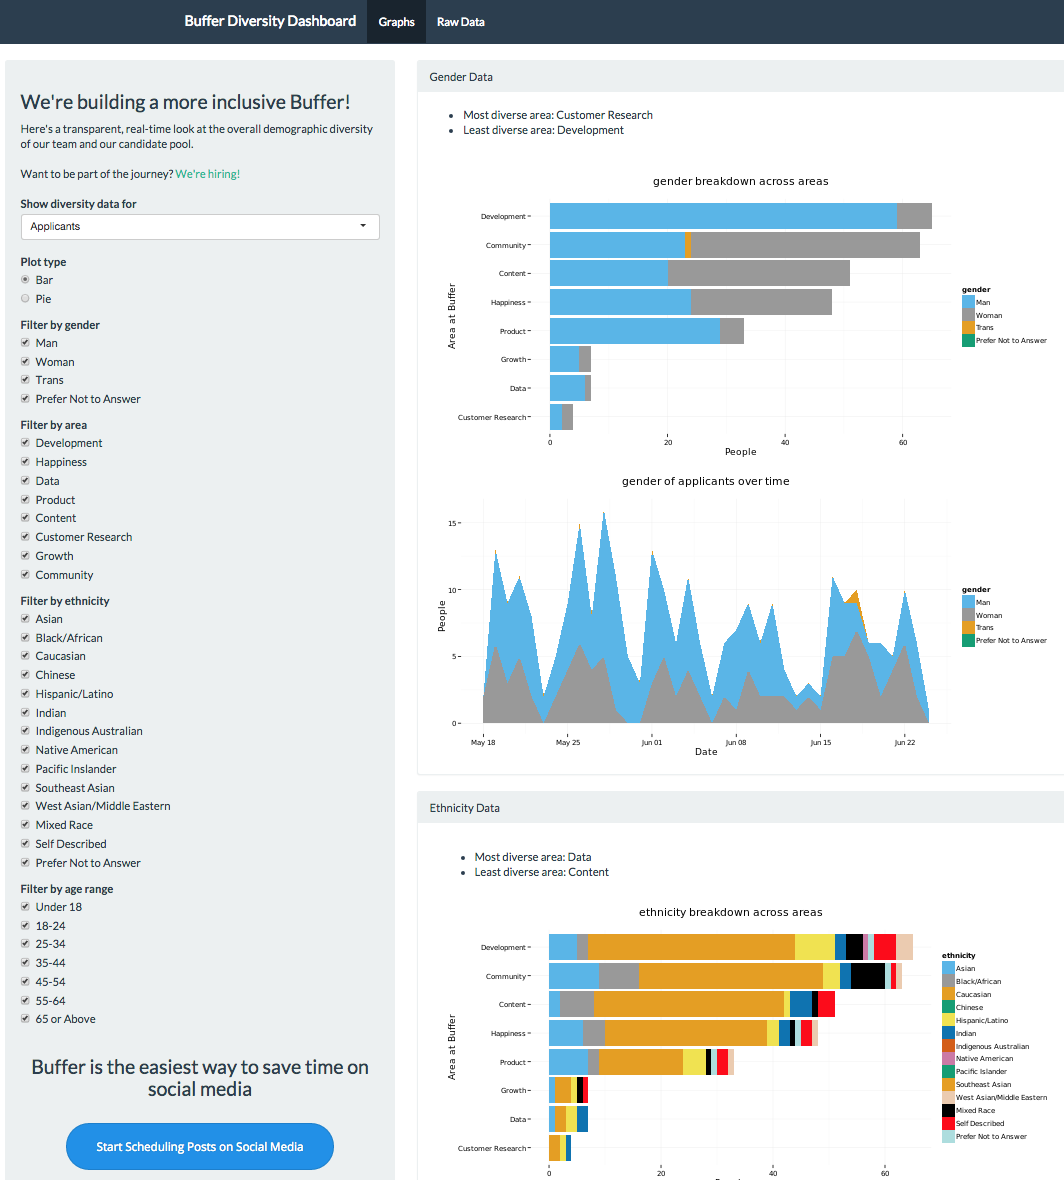
Task: Toggle the Caucasian ethnicity checkbox
Action: coord(26,655)
